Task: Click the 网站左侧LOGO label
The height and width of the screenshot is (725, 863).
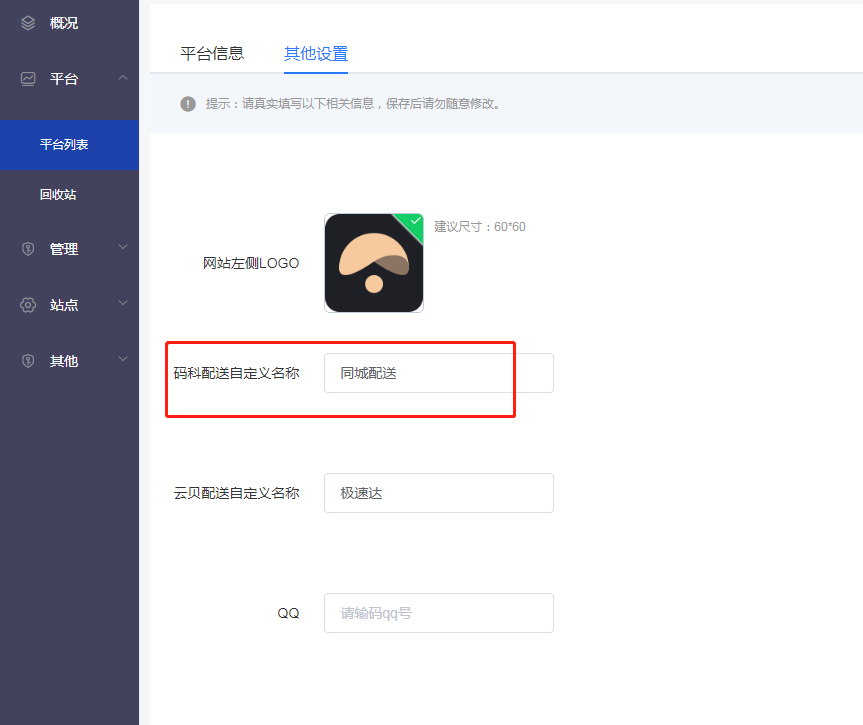Action: [x=251, y=263]
